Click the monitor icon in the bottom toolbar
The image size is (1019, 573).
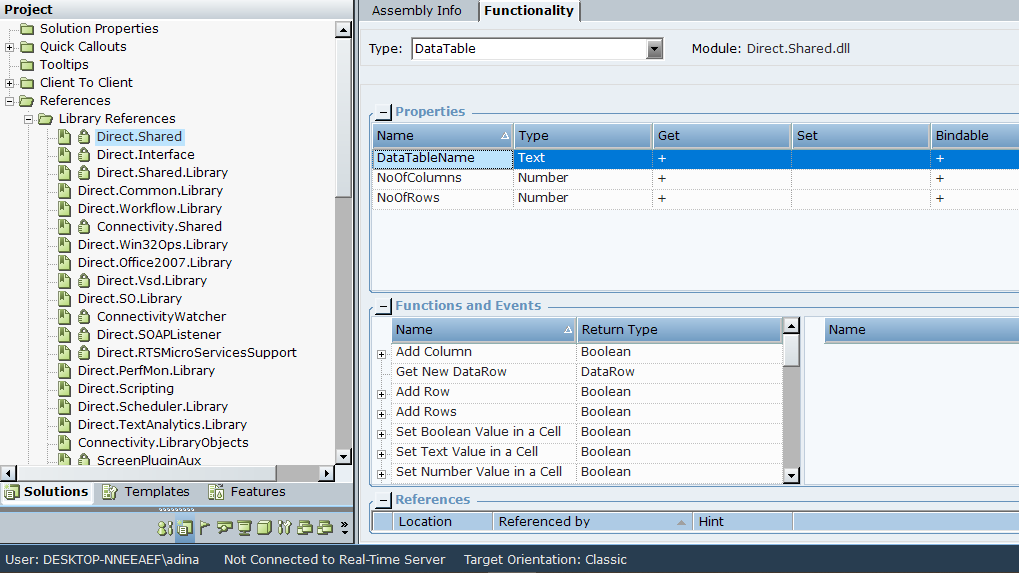click(x=244, y=527)
